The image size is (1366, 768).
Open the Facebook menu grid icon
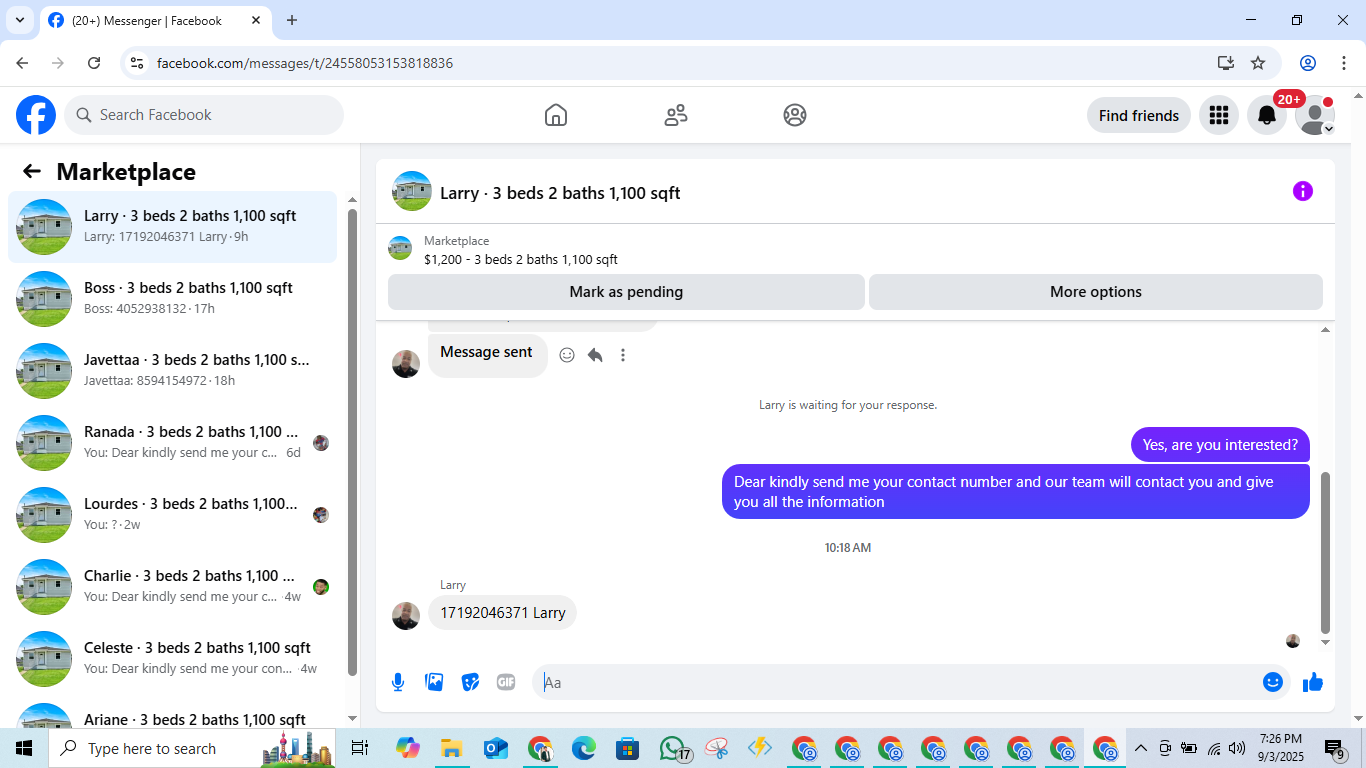pos(1218,115)
